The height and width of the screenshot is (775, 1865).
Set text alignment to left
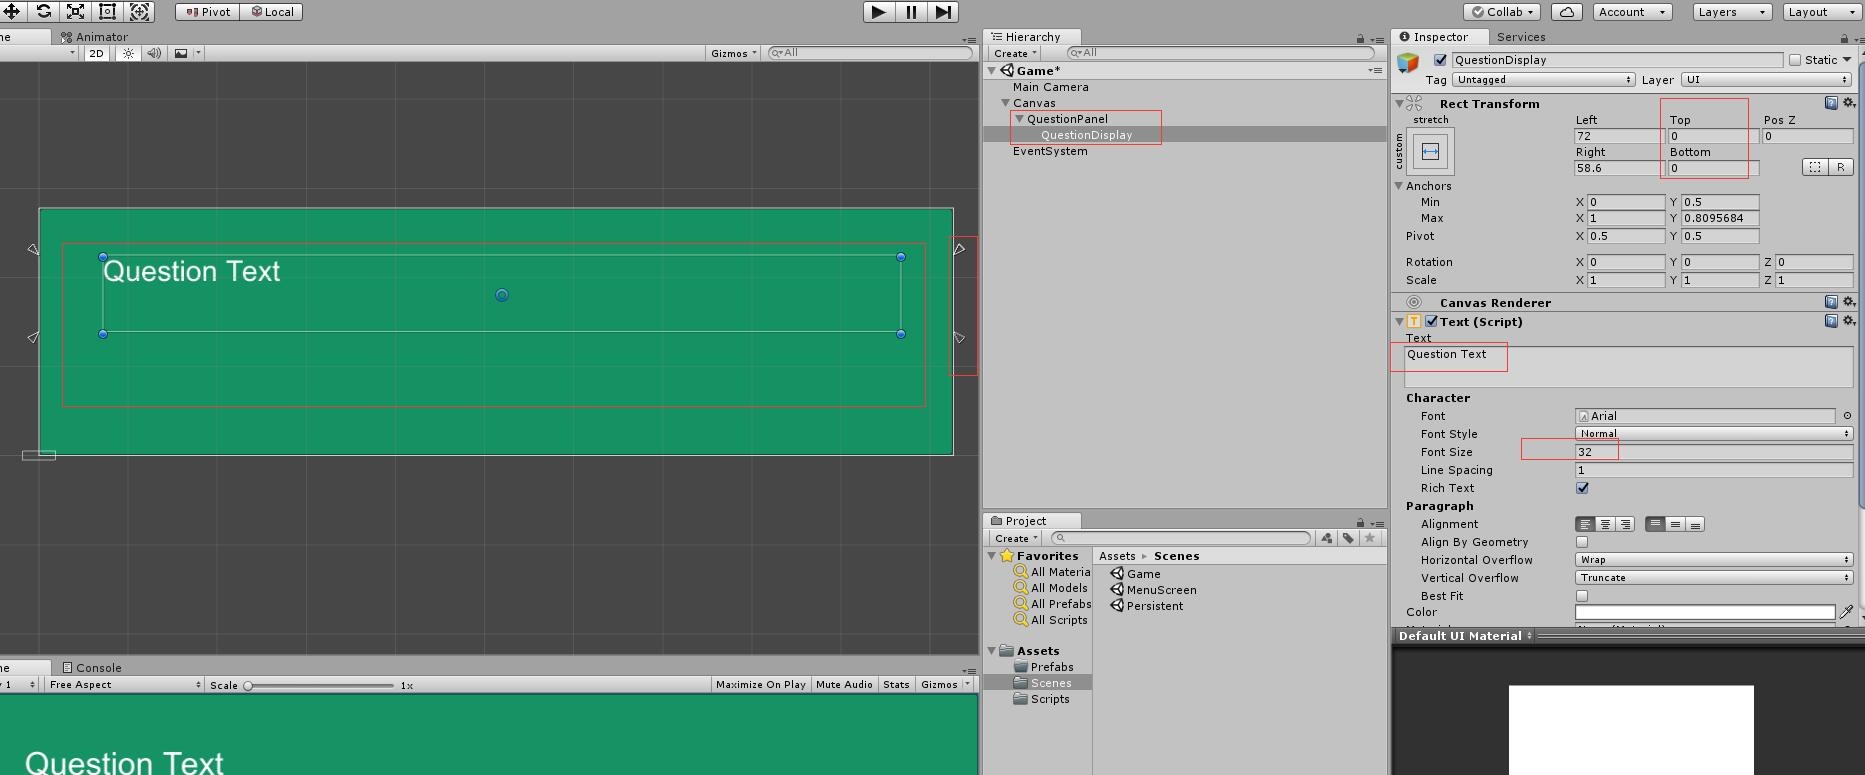pos(1585,524)
